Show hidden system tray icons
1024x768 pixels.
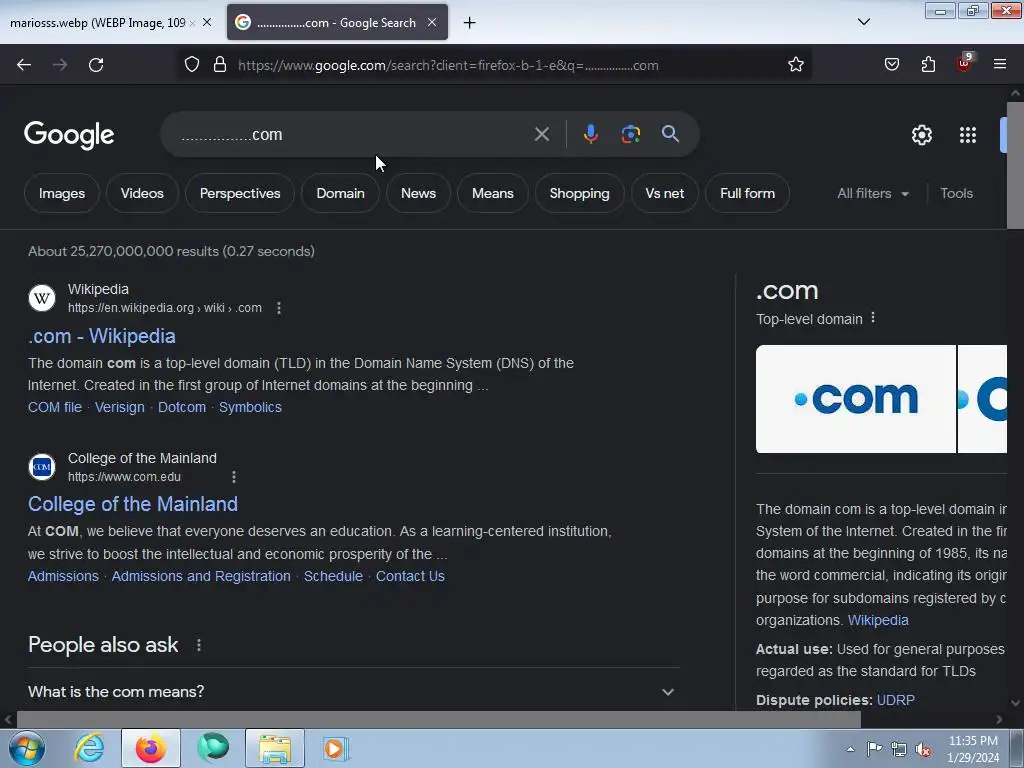click(x=850, y=750)
